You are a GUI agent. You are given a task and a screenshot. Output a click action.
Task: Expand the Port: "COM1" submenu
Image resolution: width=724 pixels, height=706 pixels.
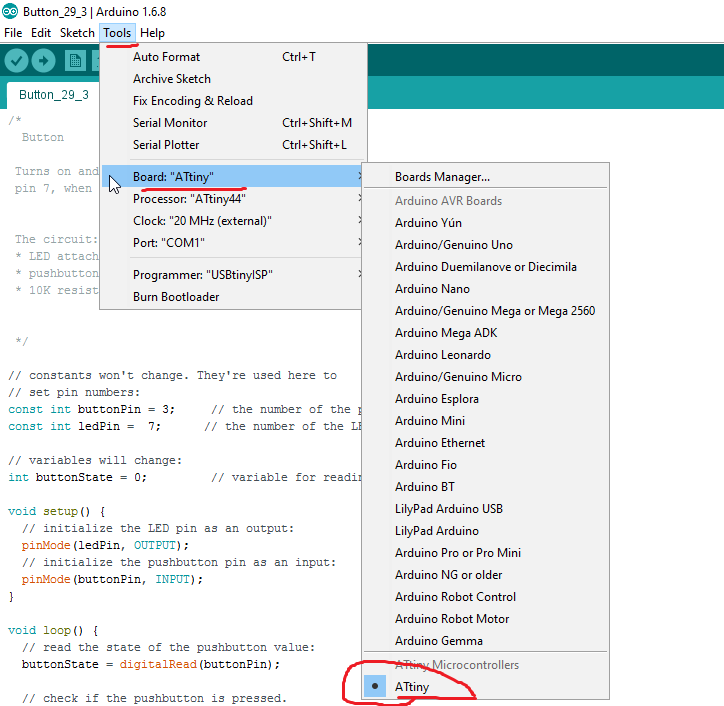coord(232,243)
